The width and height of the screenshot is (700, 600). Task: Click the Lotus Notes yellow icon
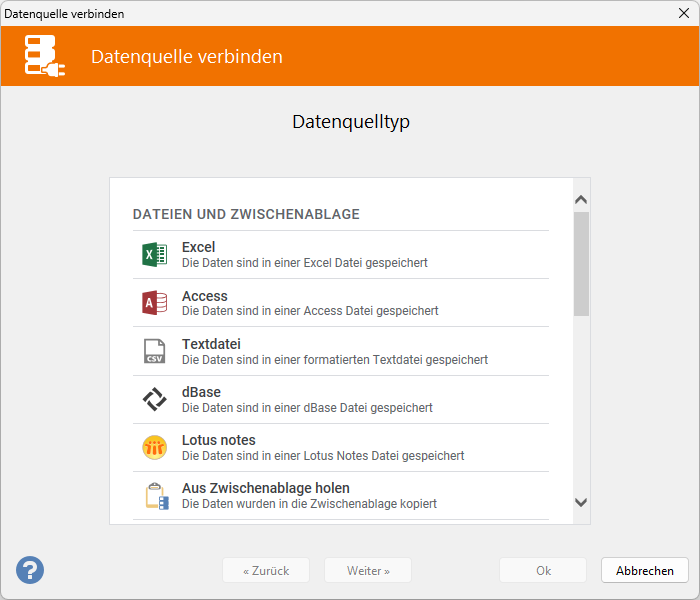[154, 447]
